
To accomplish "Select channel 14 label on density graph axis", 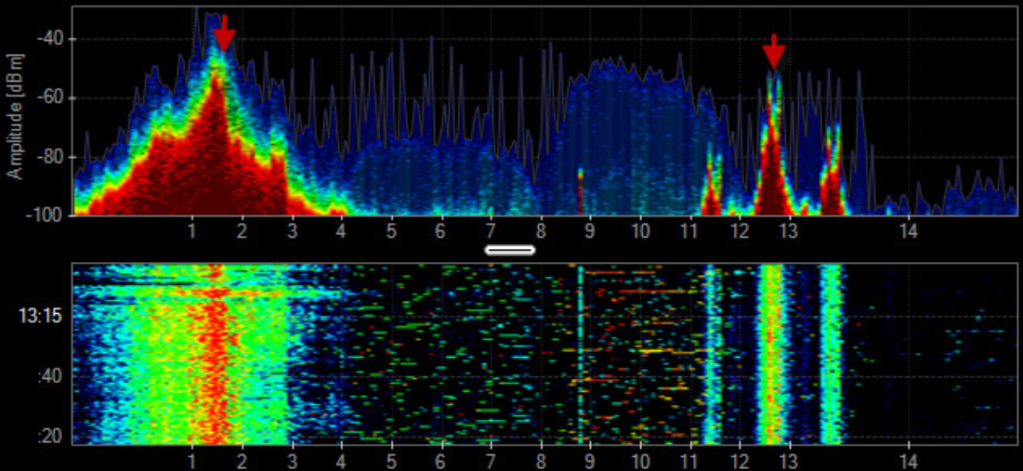I will pyautogui.click(x=908, y=232).
